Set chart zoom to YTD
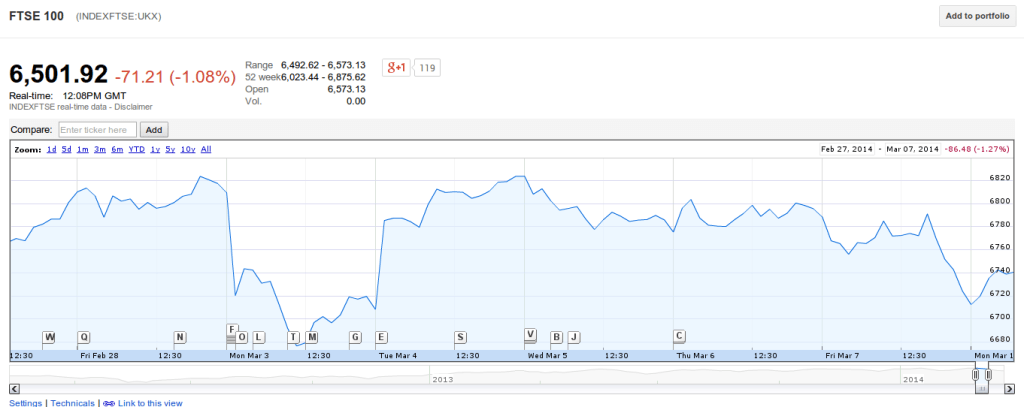 point(136,150)
